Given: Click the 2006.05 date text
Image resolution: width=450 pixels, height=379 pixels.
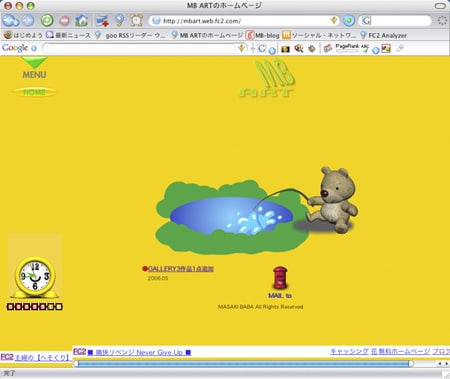Looking at the screenshot, I should (158, 278).
